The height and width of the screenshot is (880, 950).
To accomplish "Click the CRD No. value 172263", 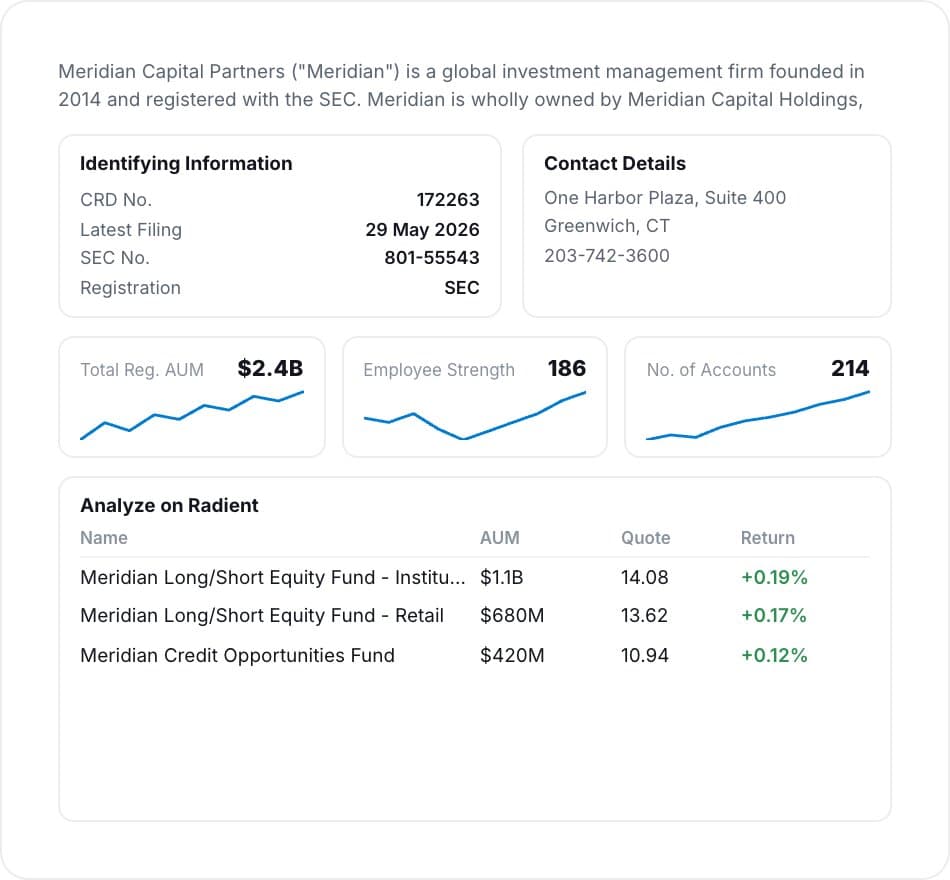I will click(x=448, y=199).
